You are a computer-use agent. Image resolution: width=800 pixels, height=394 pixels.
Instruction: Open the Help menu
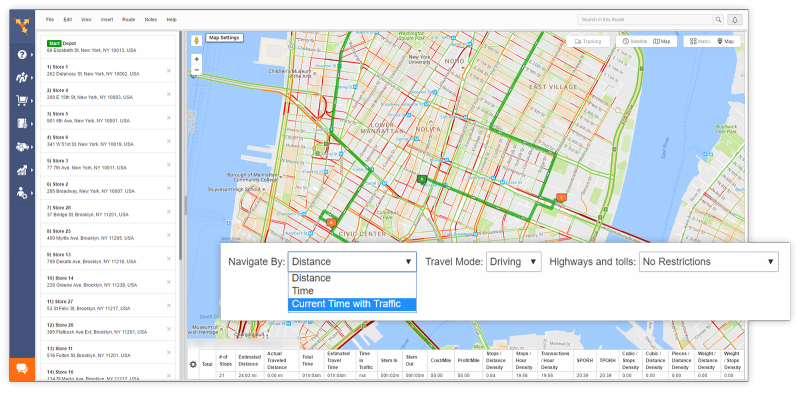[171, 20]
